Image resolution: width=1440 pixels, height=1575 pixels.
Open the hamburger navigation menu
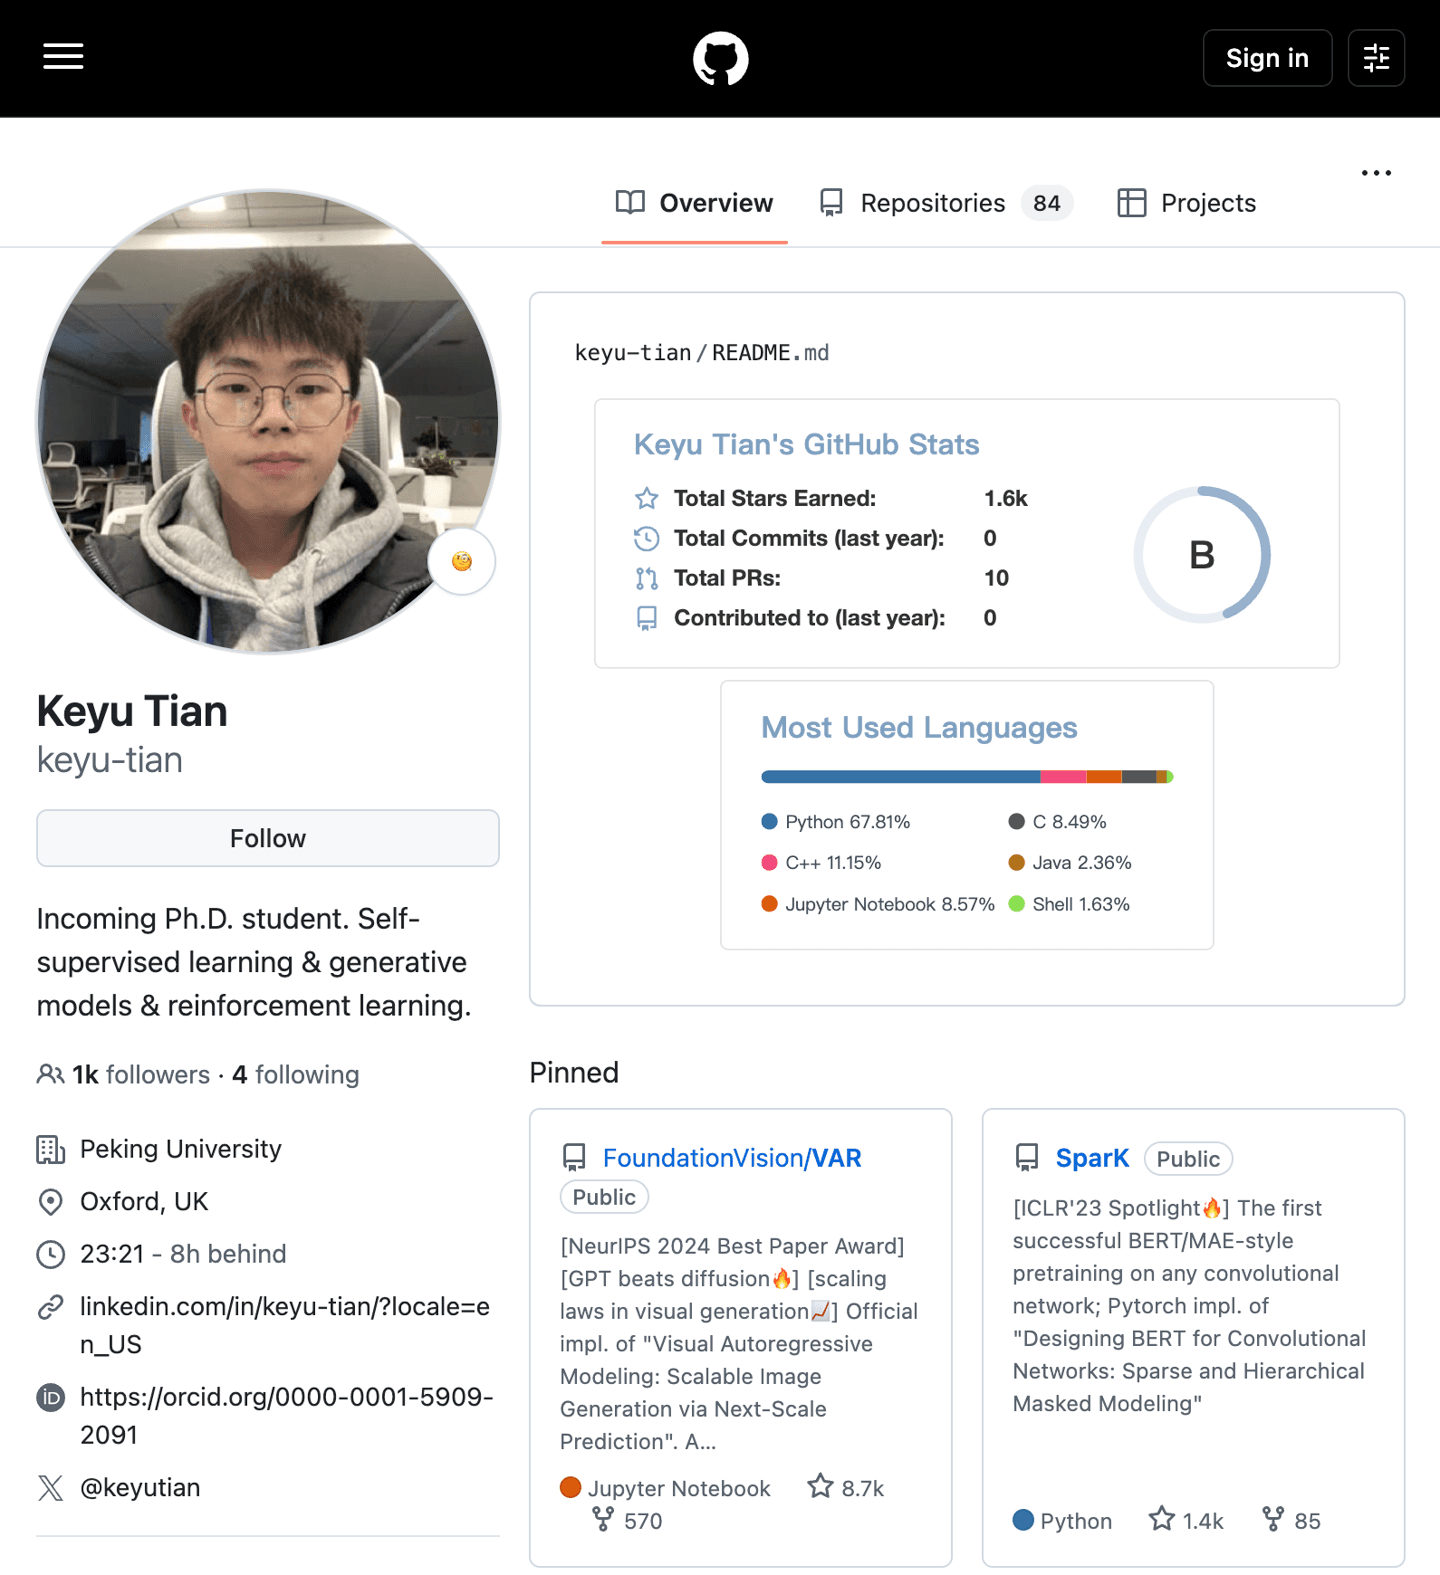[63, 57]
